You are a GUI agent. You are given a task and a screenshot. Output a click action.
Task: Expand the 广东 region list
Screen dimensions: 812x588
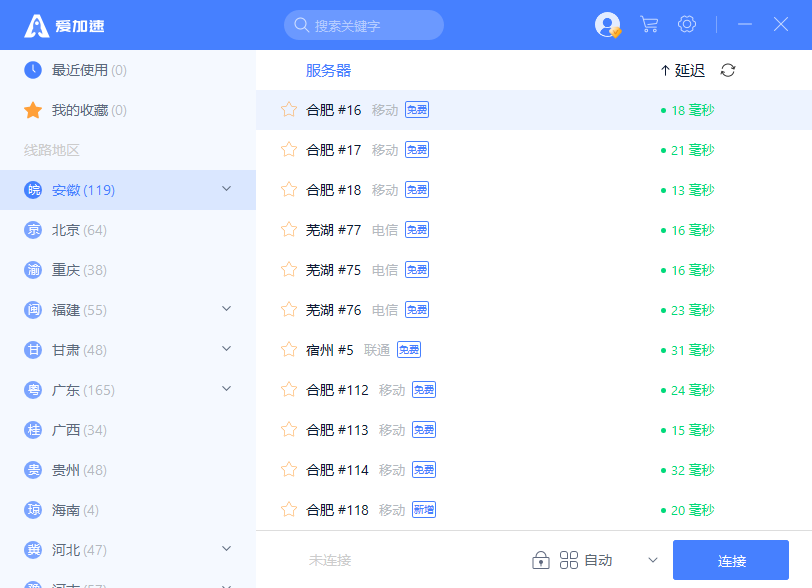[x=226, y=389]
